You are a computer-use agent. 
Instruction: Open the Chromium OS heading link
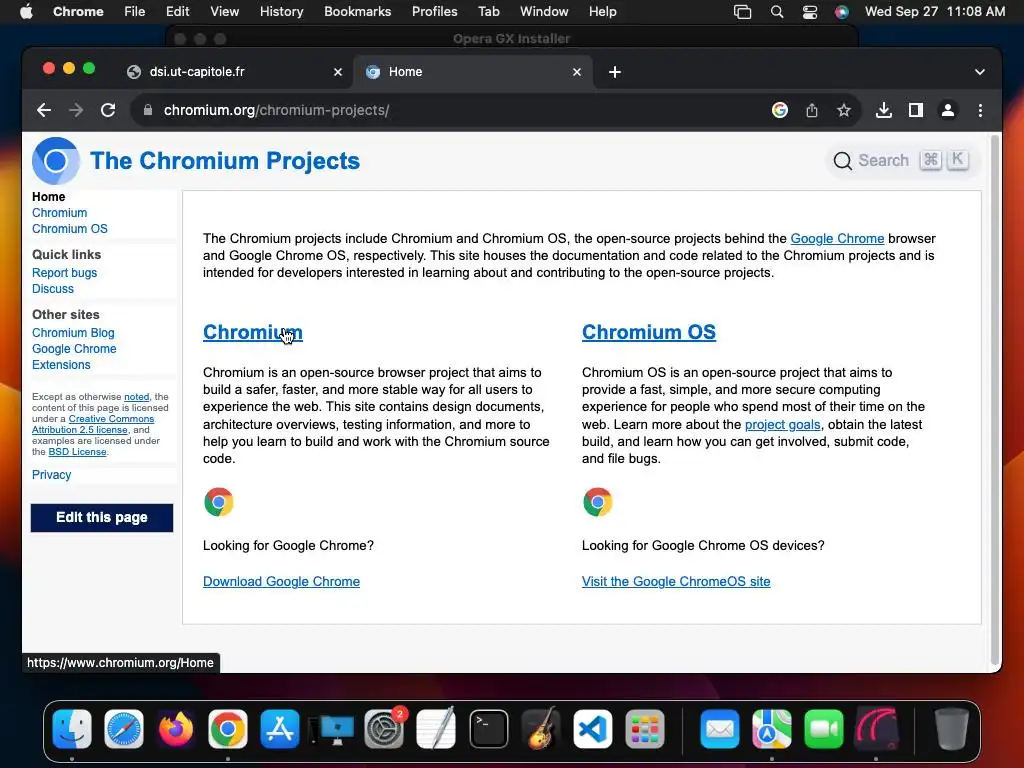(x=648, y=332)
